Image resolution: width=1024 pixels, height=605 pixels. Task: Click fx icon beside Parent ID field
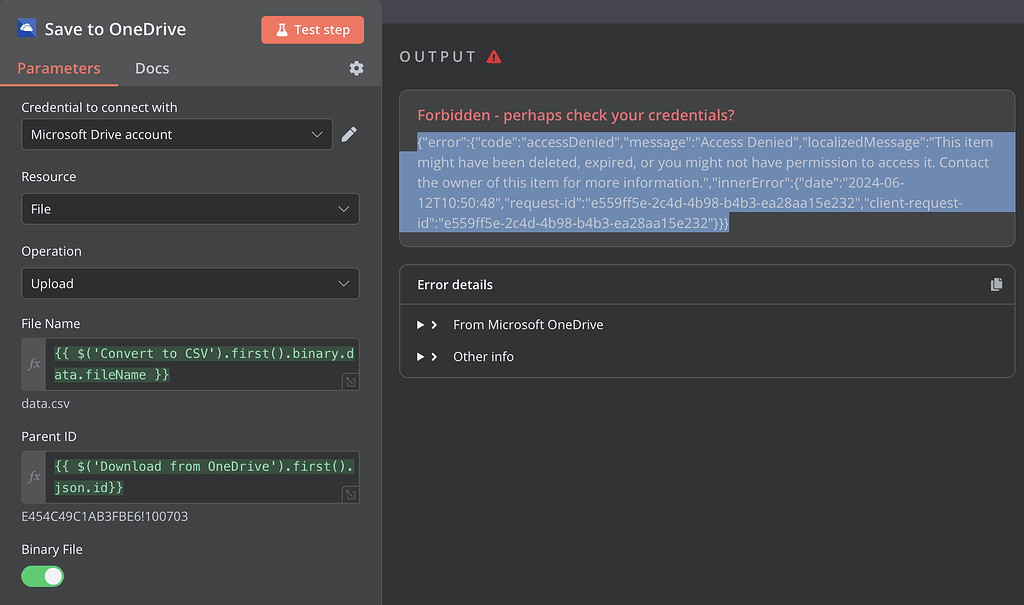point(34,477)
